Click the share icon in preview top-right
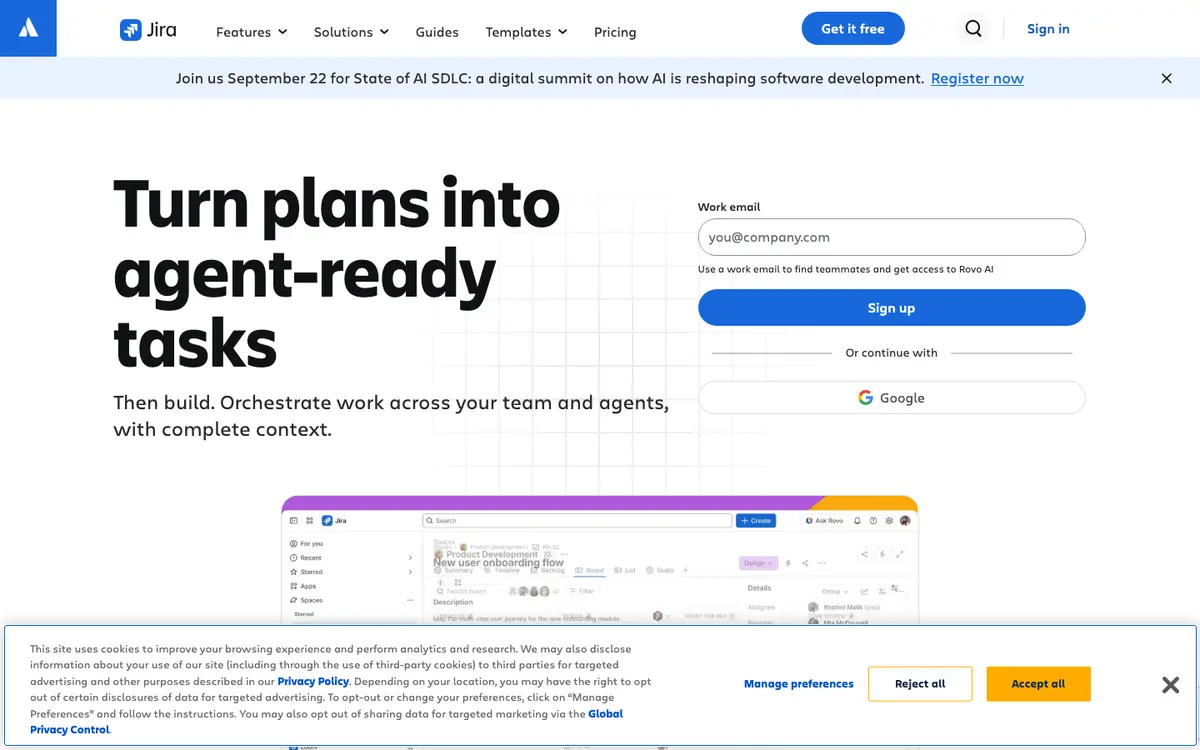 [x=865, y=554]
